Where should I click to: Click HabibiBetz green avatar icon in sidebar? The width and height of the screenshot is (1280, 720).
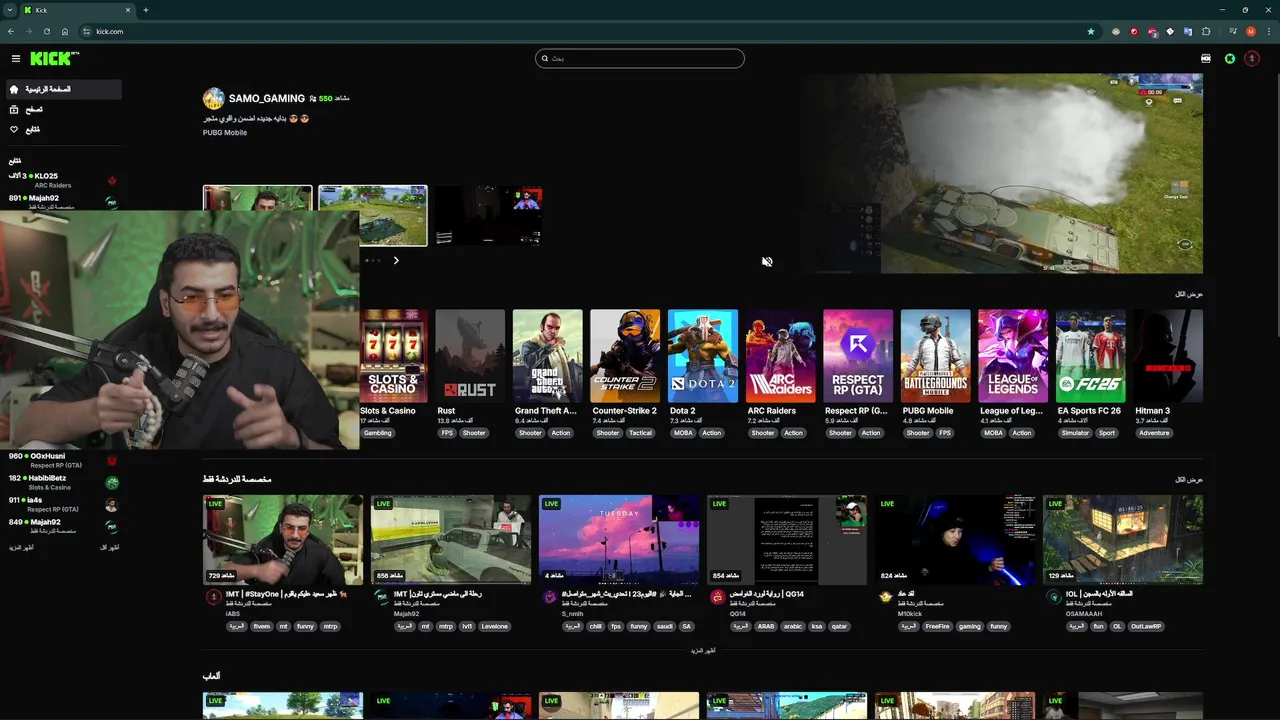tap(112, 482)
